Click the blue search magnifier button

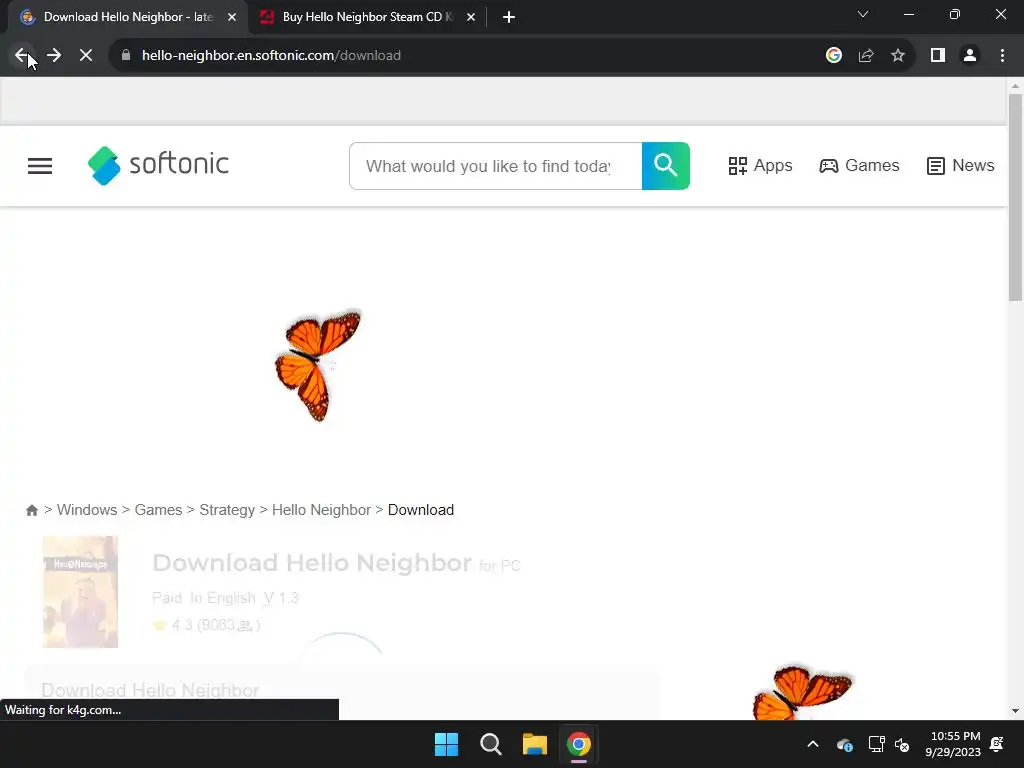[x=665, y=166]
